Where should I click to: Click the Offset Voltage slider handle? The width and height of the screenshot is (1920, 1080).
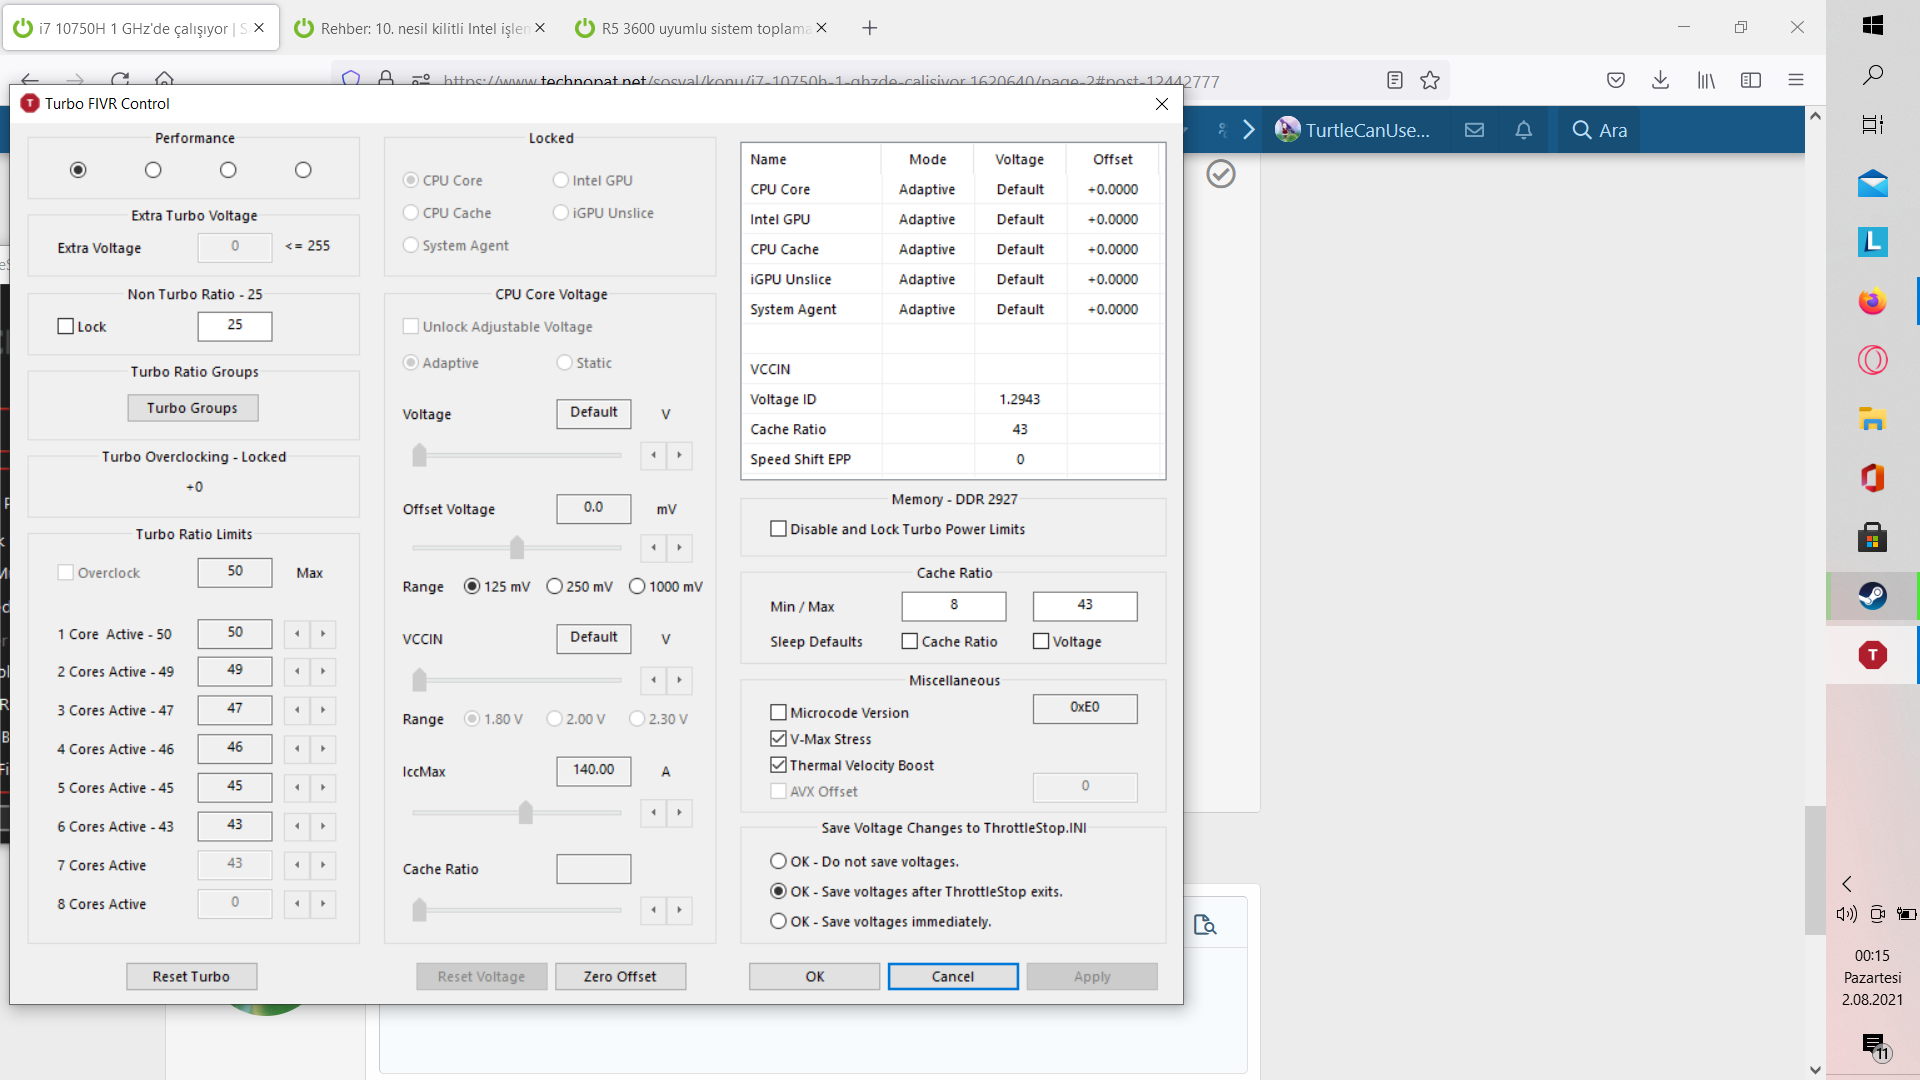517,548
